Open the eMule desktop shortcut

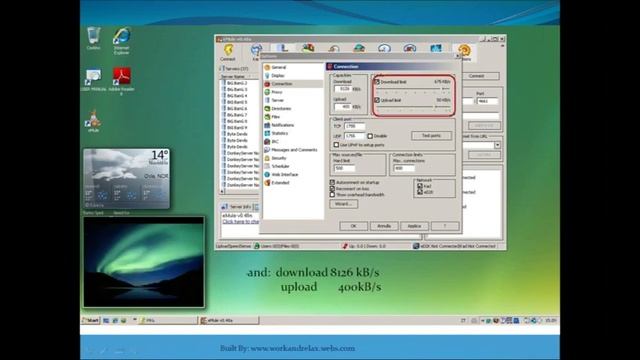coord(93,121)
